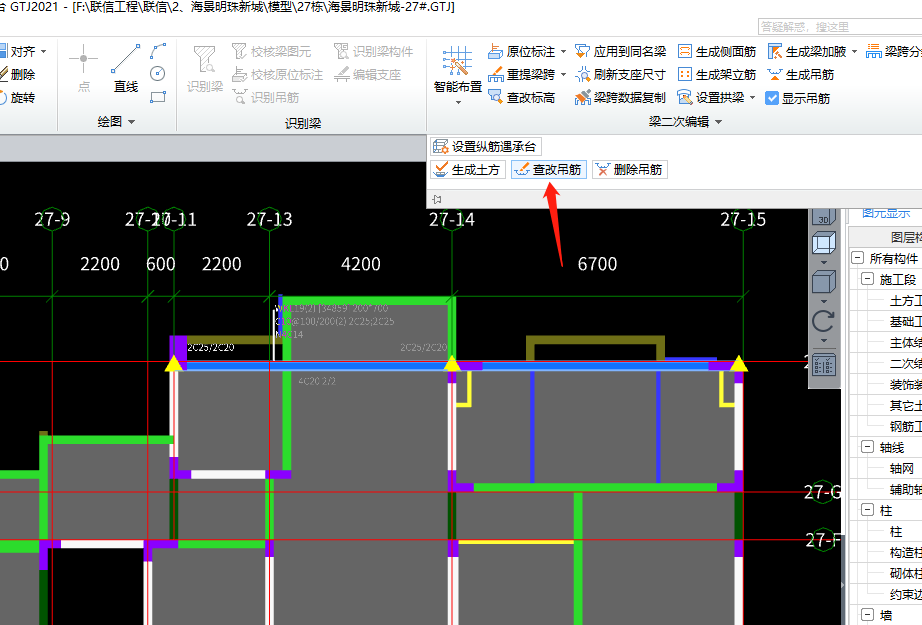Screen dimensions: 922x625
Task: Select the 砌体柱 tree item
Action: [x=906, y=573]
